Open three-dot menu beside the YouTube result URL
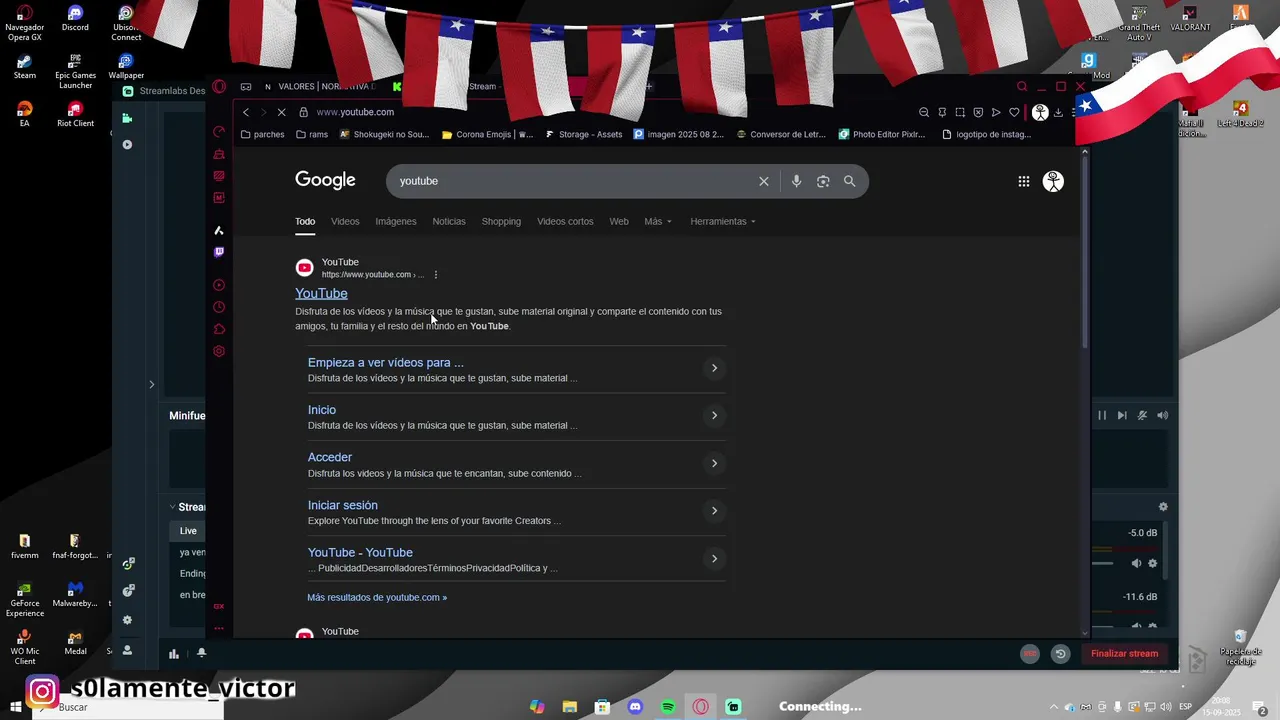Image resolution: width=1280 pixels, height=720 pixels. click(x=436, y=275)
